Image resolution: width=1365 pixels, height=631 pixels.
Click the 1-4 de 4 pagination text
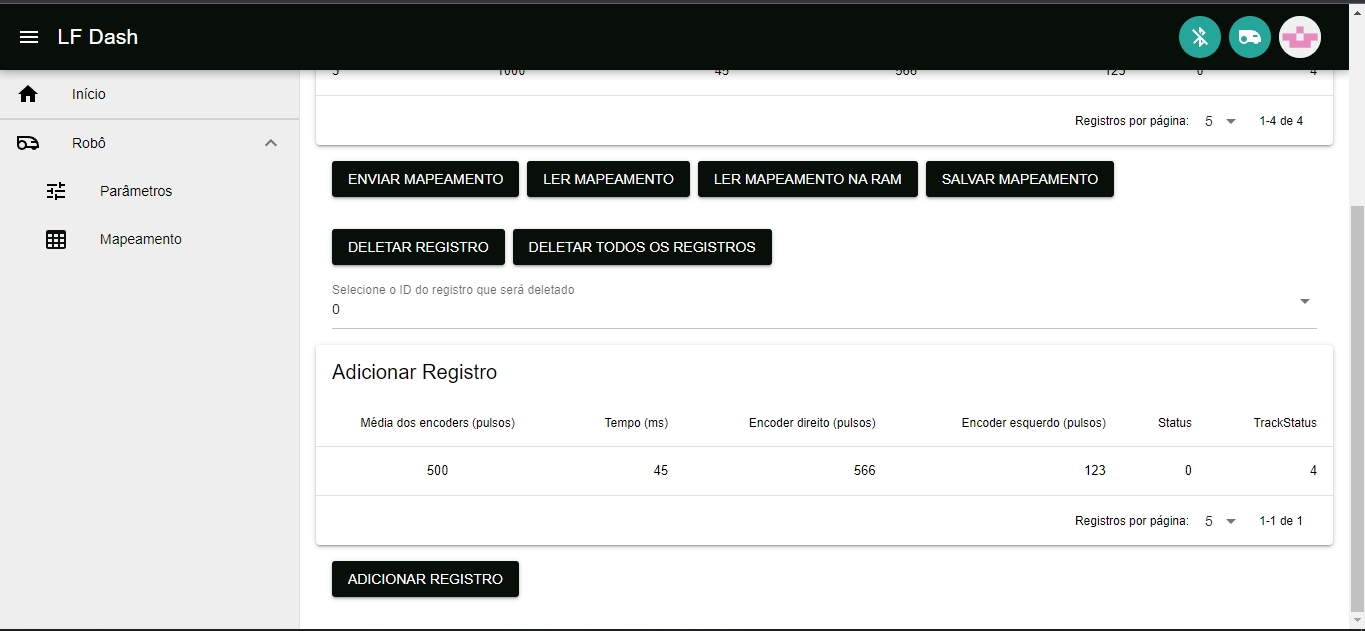(1281, 121)
